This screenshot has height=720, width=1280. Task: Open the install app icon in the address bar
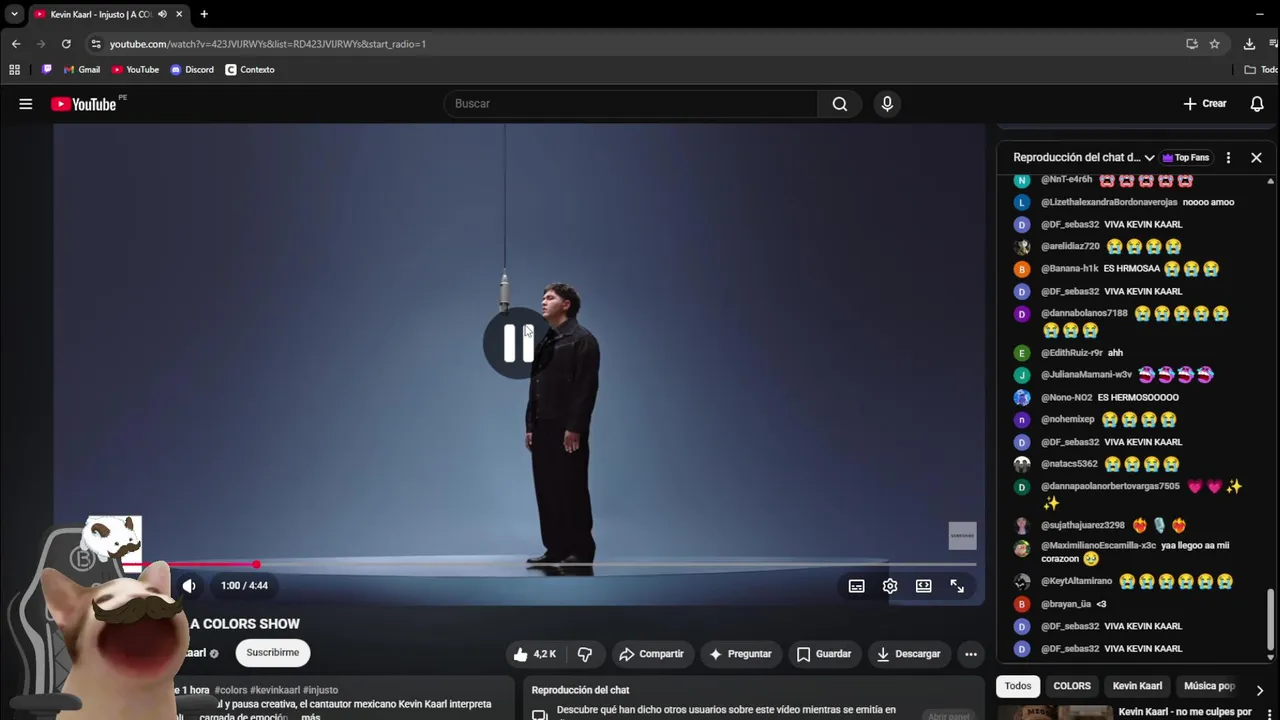tap(1192, 44)
